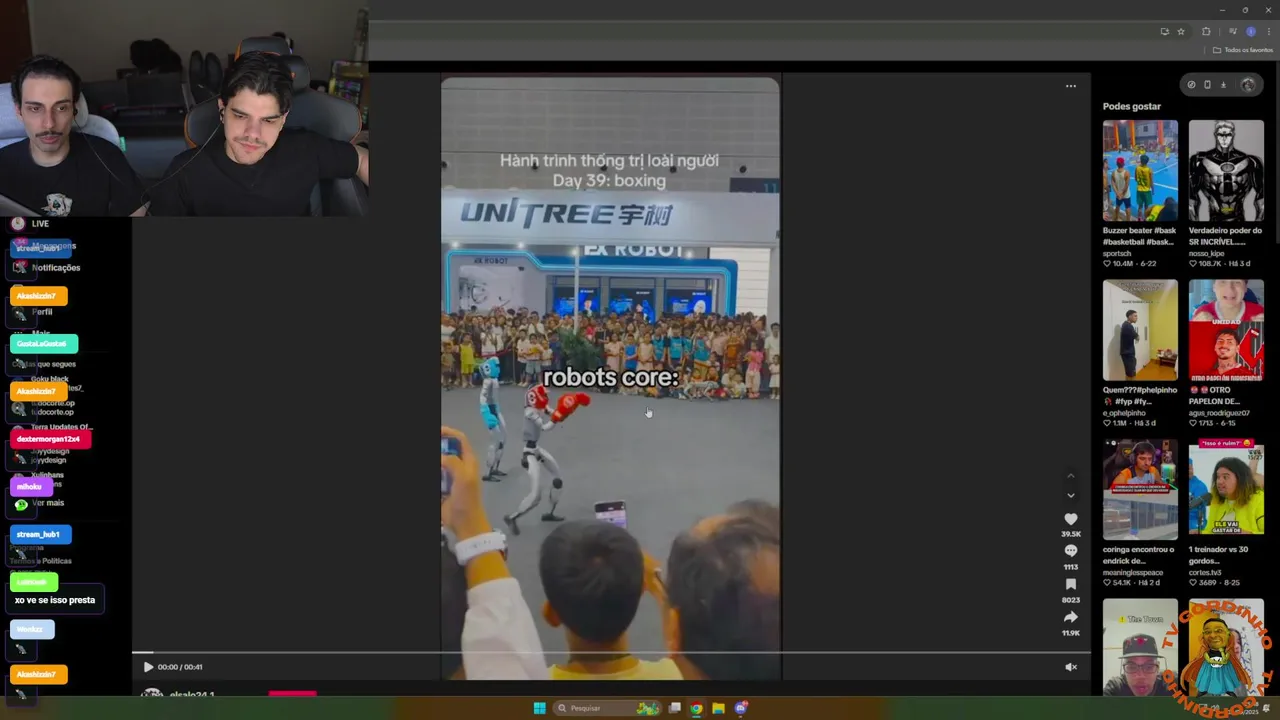
Task: Open Verdadeiro poder do SR INCRÍVEL thumbnail
Action: (x=1226, y=171)
